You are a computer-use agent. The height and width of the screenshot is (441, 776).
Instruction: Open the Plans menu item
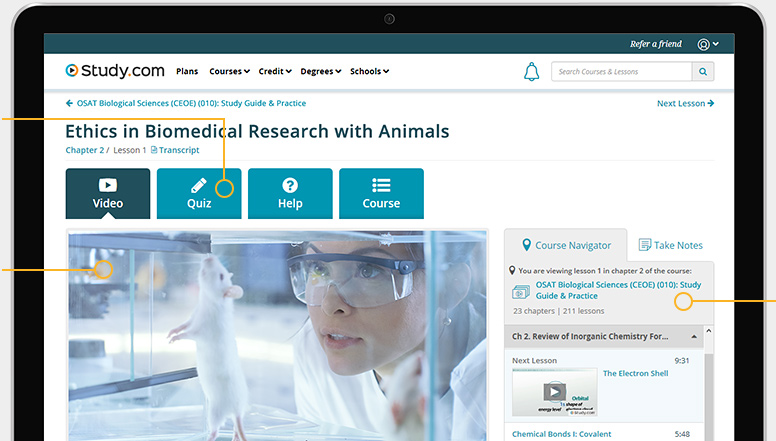187,72
